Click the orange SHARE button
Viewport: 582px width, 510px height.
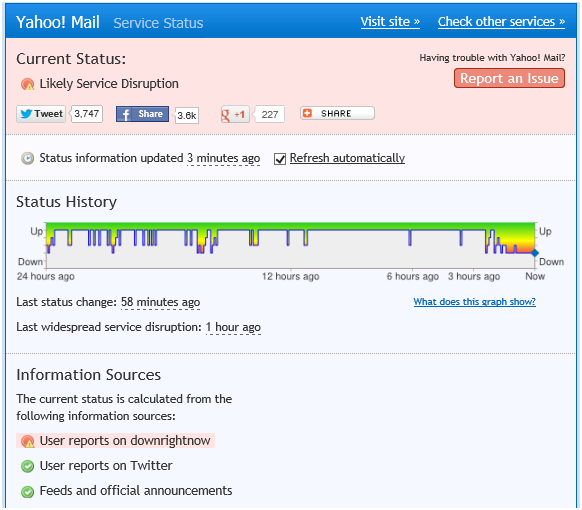337,113
